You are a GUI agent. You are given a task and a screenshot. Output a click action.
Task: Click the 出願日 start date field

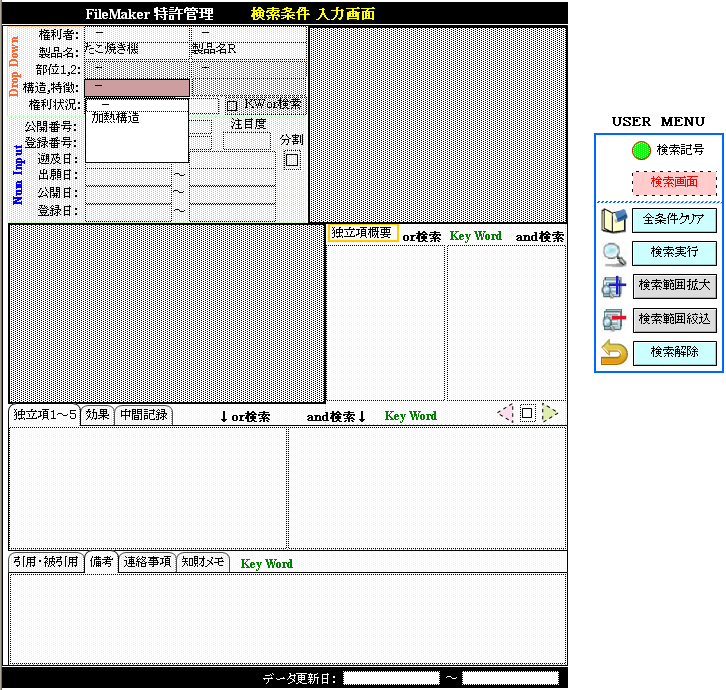(128, 177)
